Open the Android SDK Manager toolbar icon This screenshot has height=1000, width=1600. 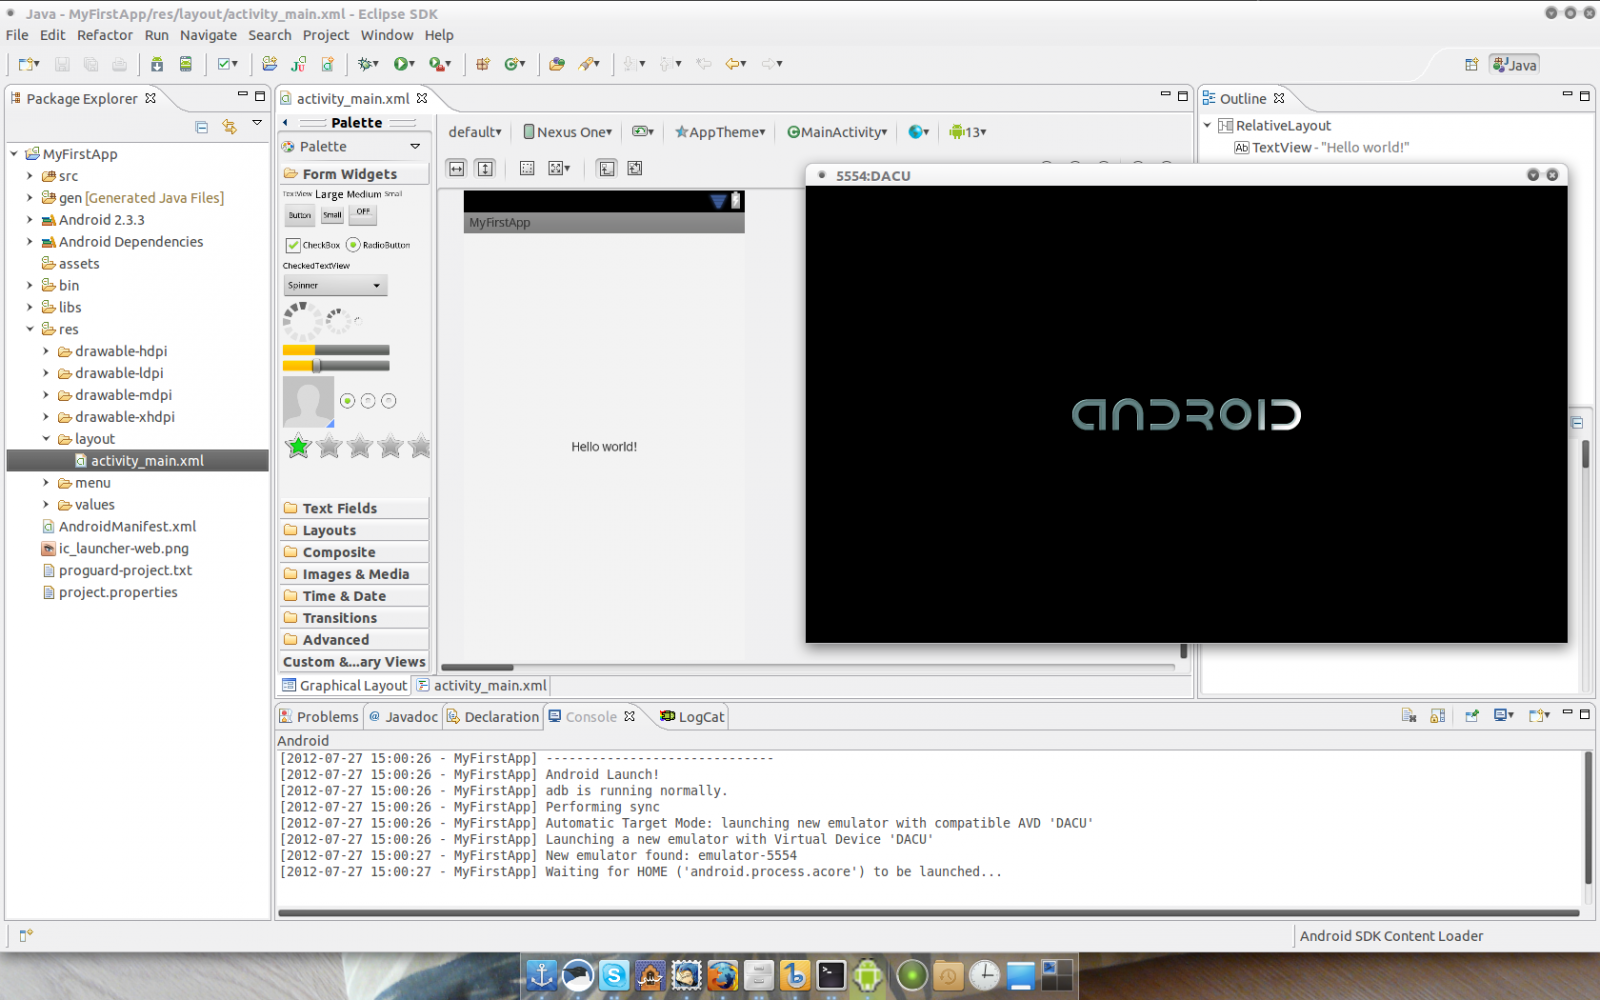[x=157, y=64]
